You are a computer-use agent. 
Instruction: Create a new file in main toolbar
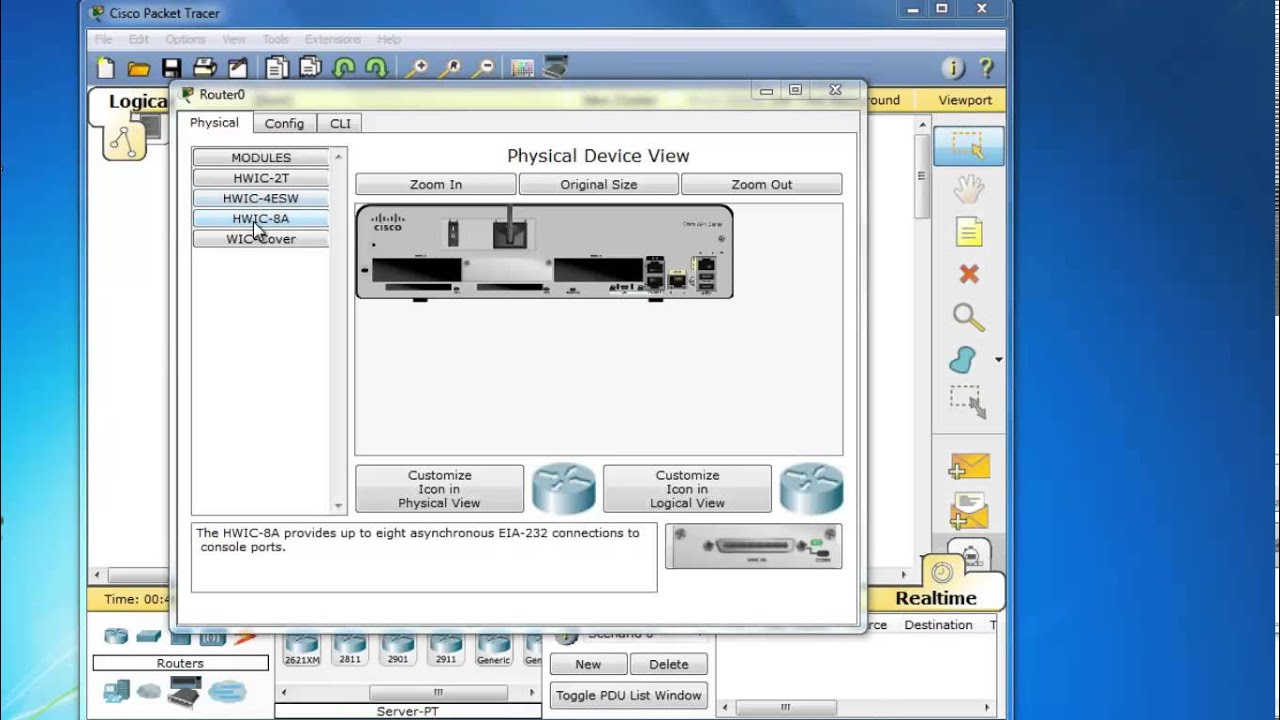[106, 68]
